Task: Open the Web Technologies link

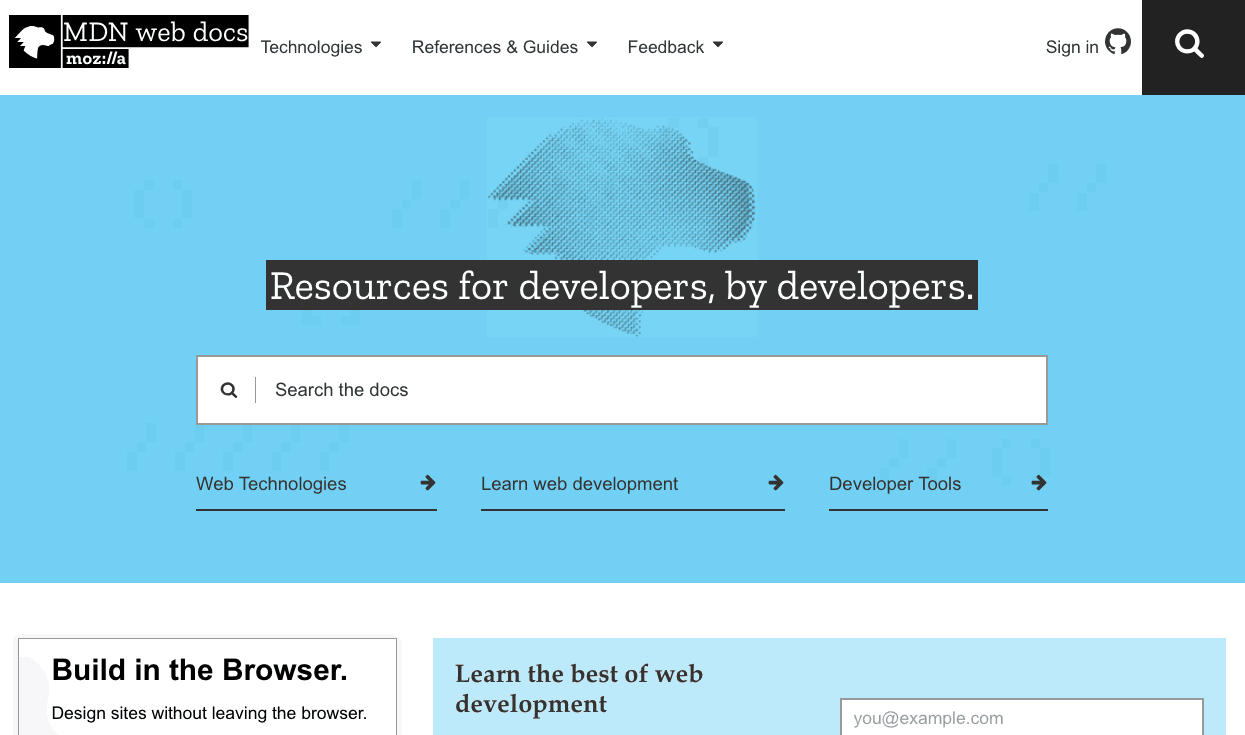Action: pyautogui.click(x=271, y=484)
